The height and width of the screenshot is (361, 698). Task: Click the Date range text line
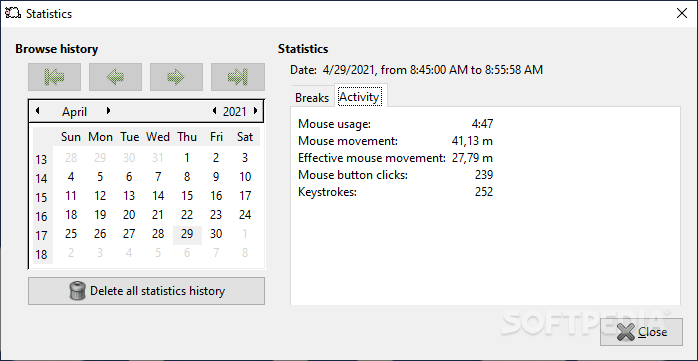click(416, 70)
